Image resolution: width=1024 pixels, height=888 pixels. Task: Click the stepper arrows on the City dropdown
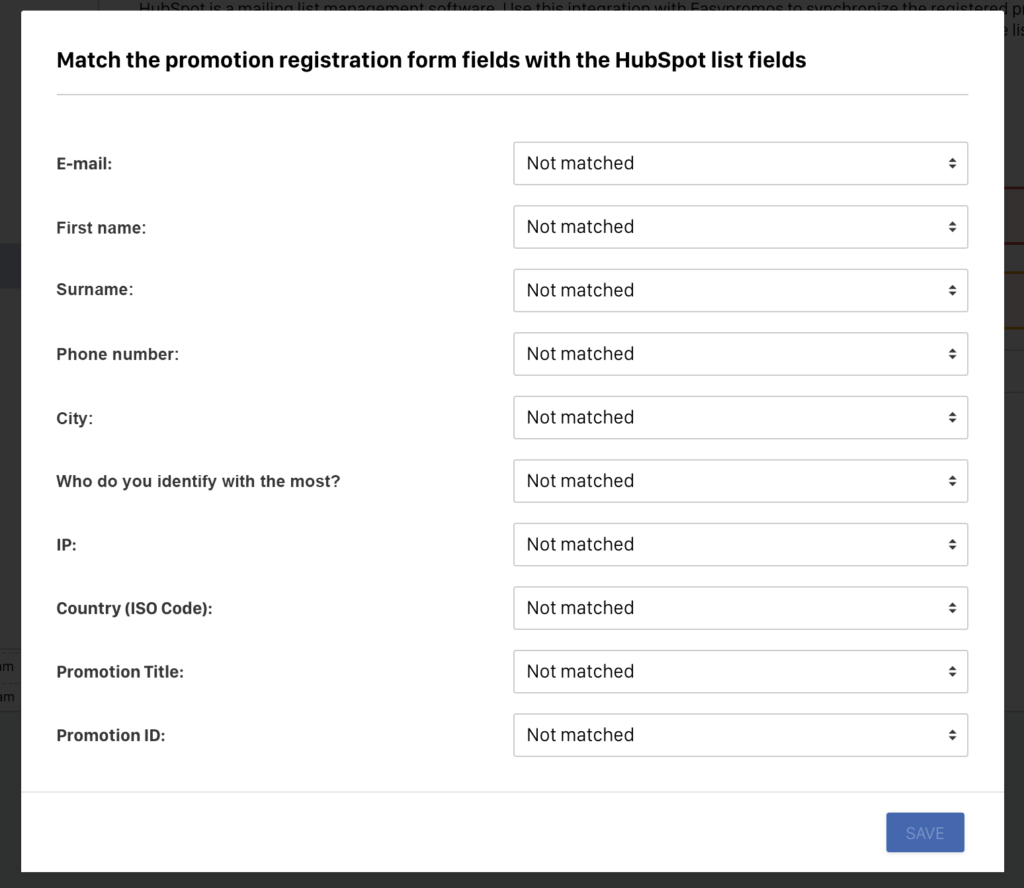[951, 417]
